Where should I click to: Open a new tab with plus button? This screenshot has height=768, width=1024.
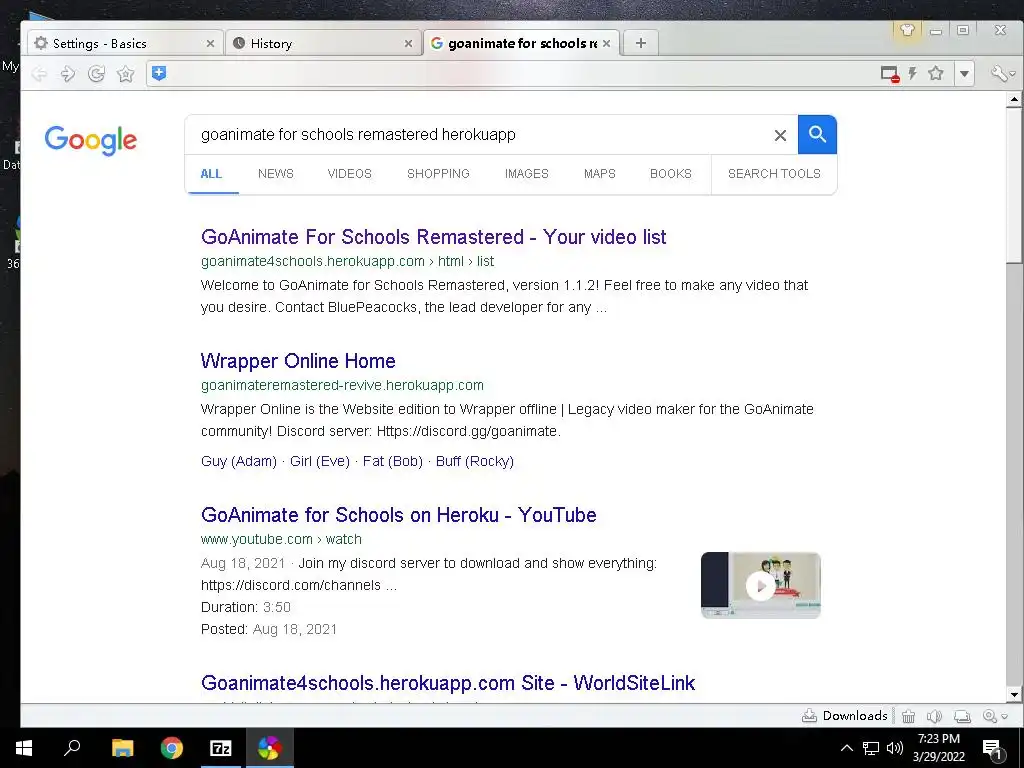(641, 43)
